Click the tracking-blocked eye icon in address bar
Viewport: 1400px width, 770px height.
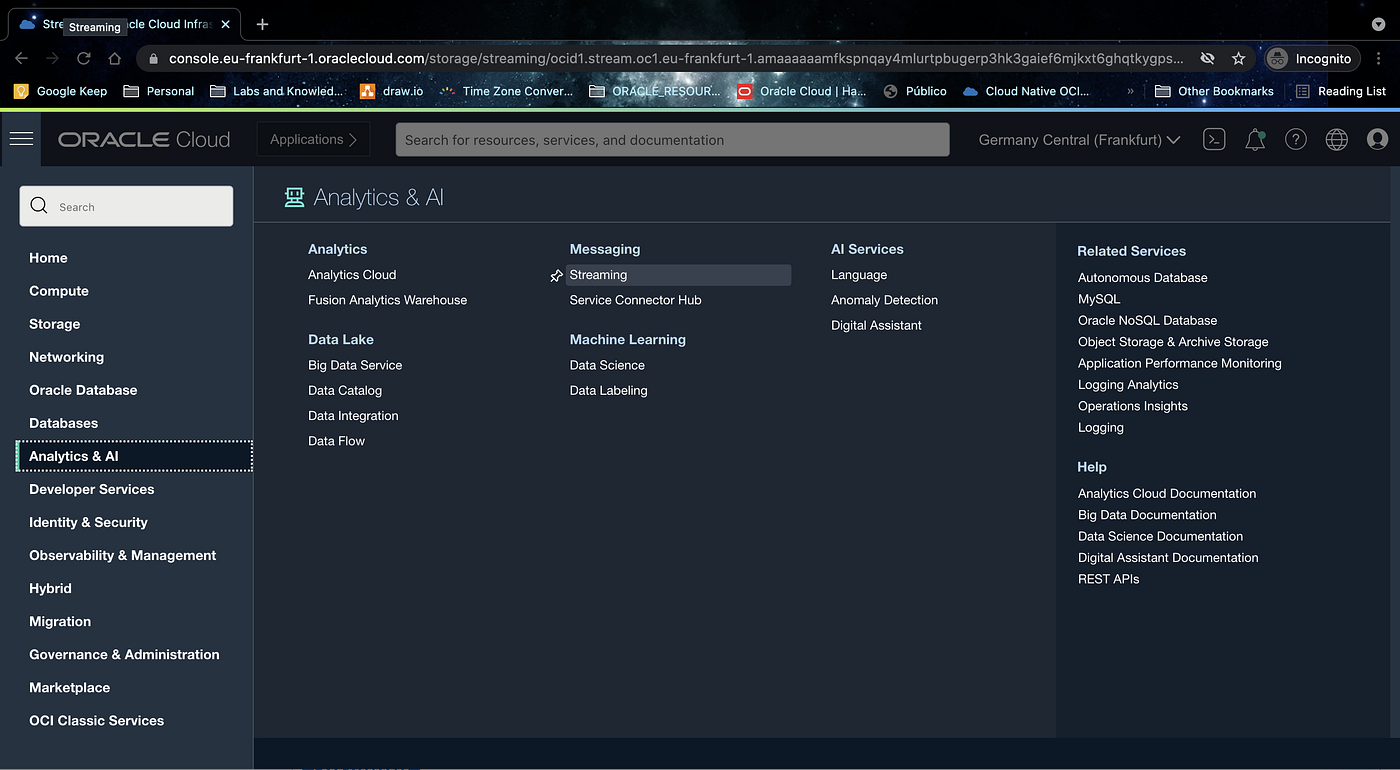pyautogui.click(x=1207, y=58)
